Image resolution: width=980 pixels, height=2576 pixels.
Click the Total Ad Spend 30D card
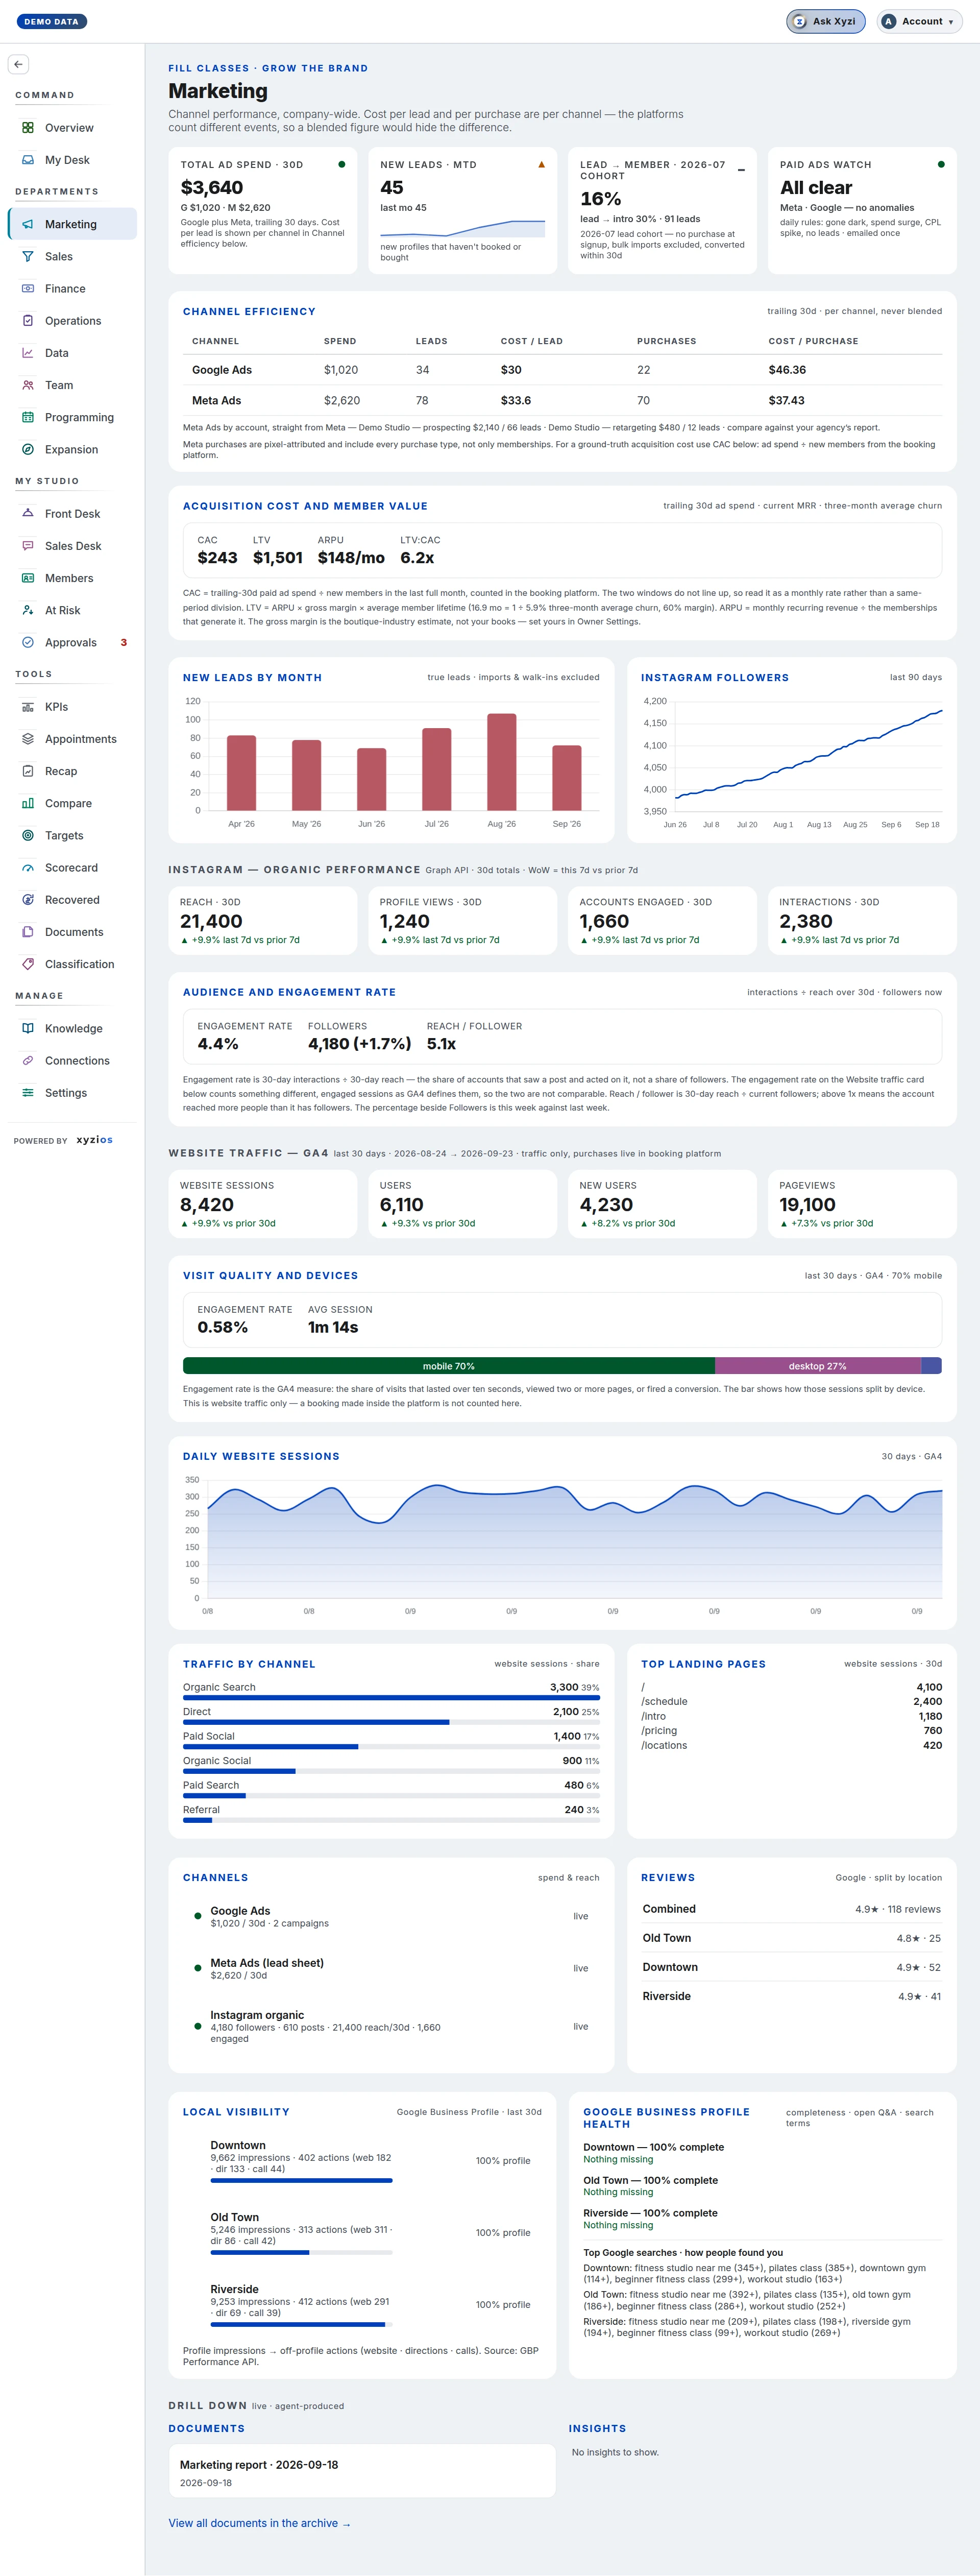click(x=263, y=210)
